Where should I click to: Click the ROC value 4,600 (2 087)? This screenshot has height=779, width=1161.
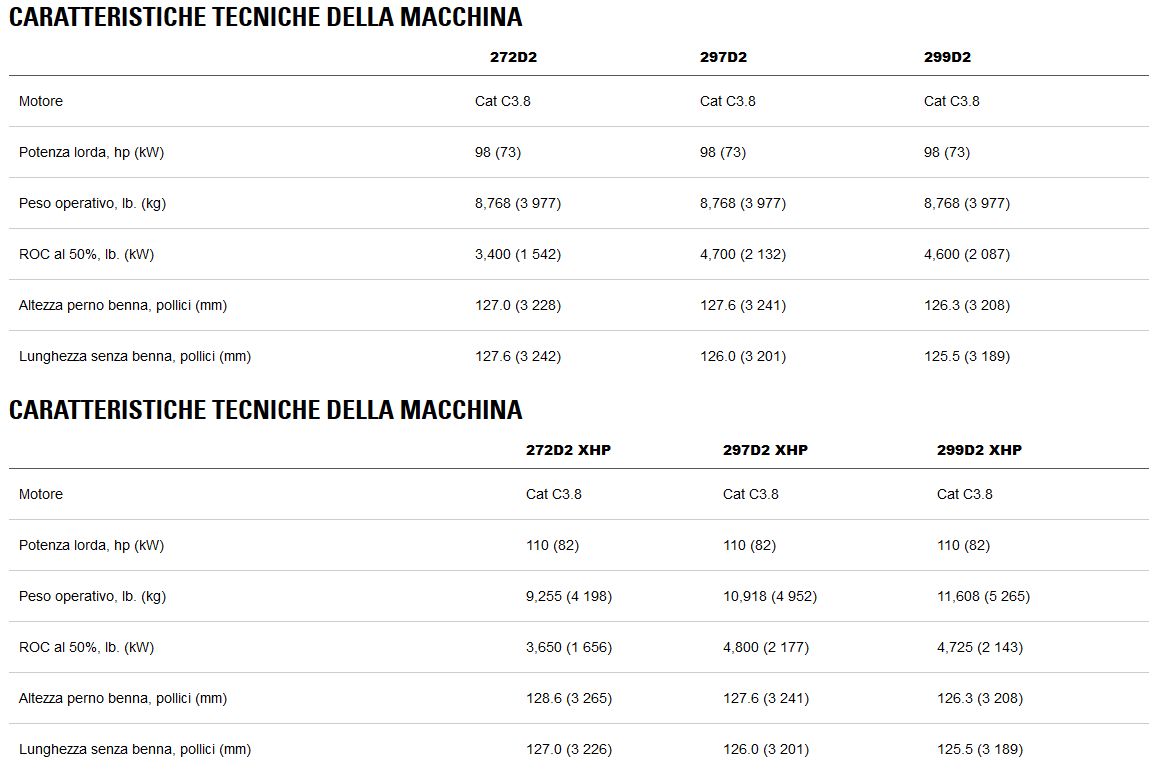point(967,254)
